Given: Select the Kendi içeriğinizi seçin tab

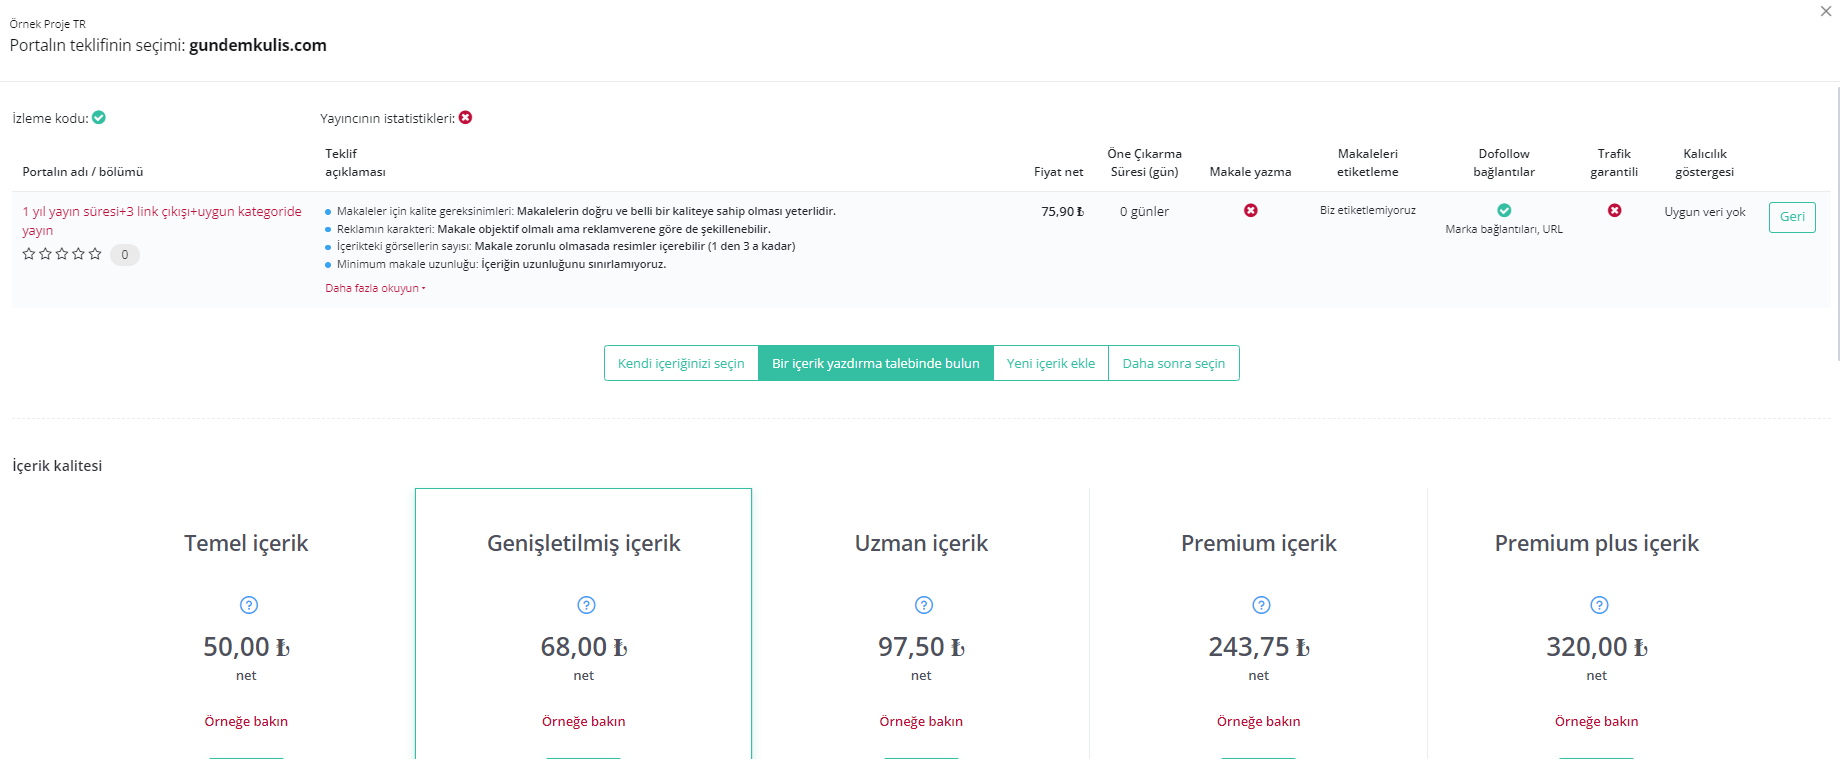Looking at the screenshot, I should (x=681, y=363).
